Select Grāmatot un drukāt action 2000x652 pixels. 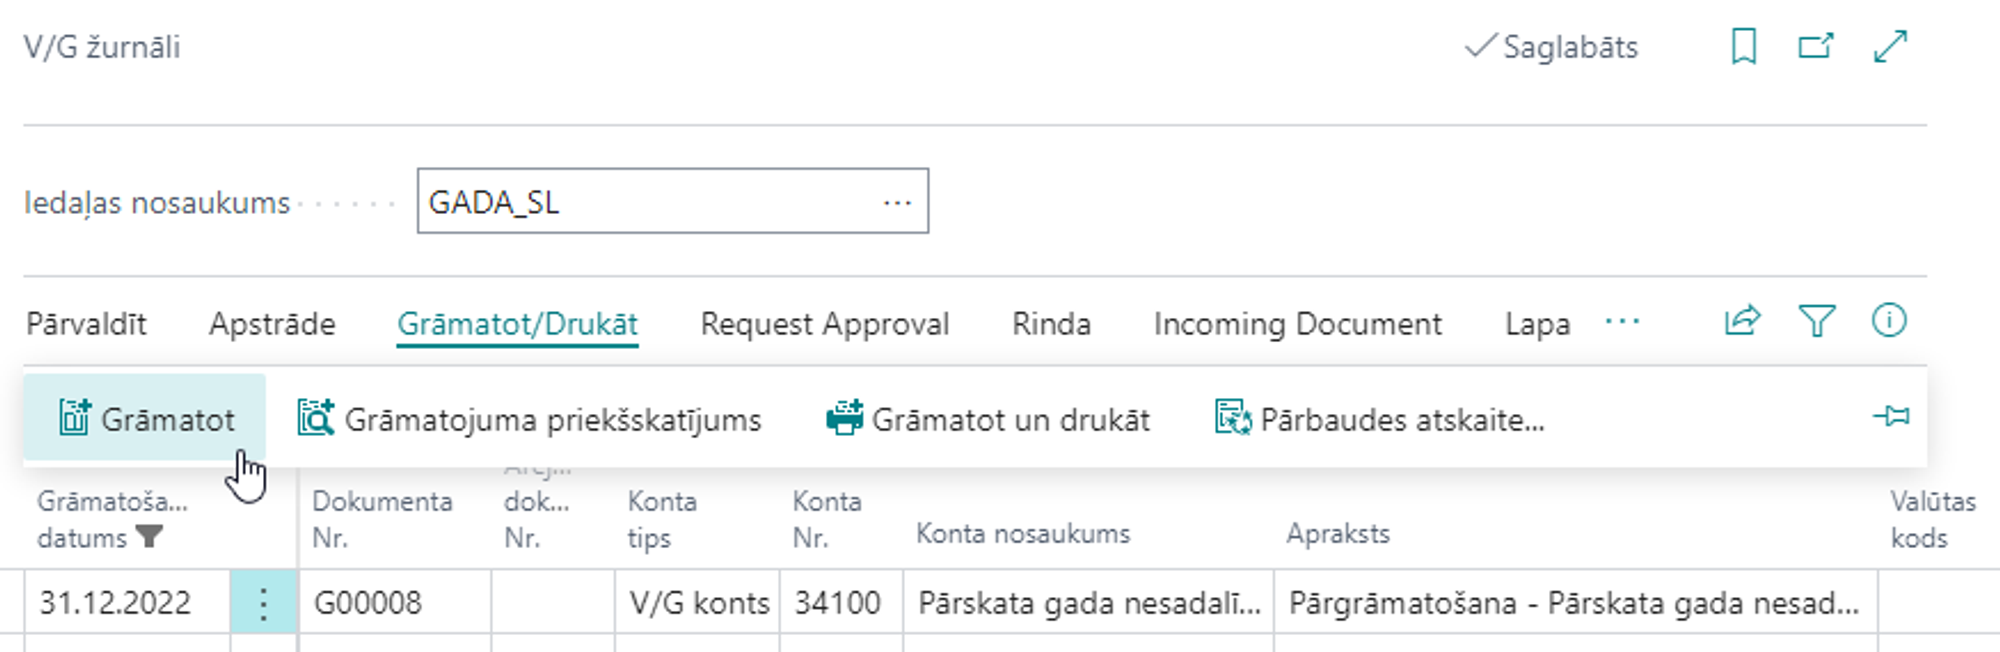coord(988,419)
